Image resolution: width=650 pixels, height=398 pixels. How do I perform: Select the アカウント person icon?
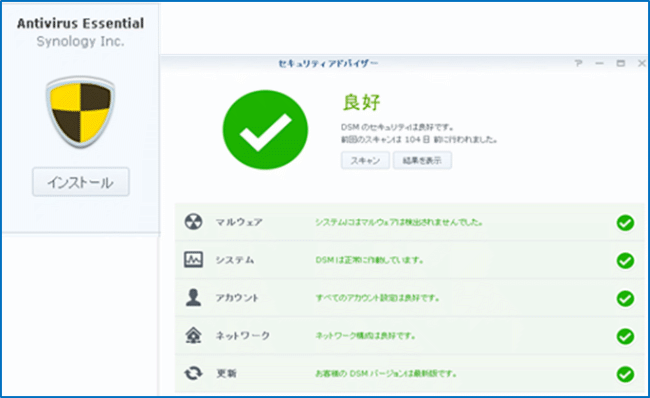(x=193, y=297)
